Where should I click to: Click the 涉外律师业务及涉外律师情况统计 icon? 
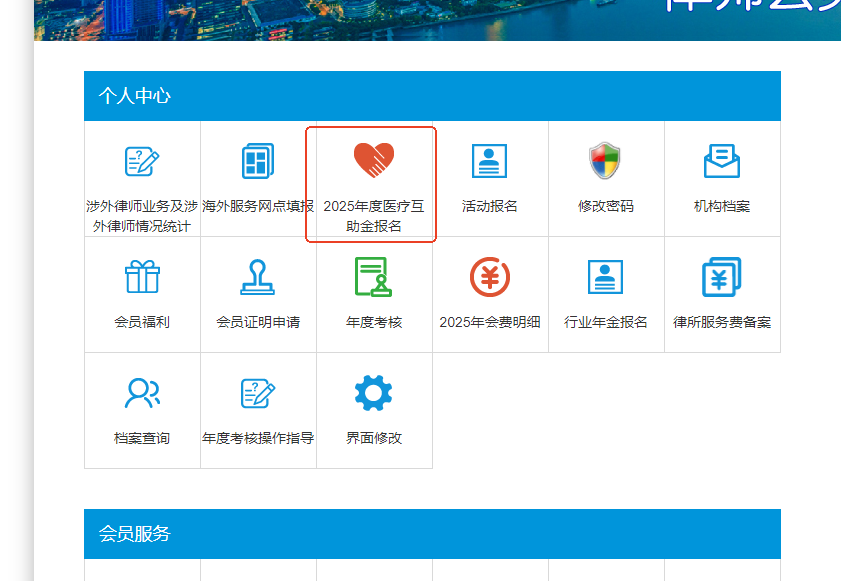pos(142,161)
